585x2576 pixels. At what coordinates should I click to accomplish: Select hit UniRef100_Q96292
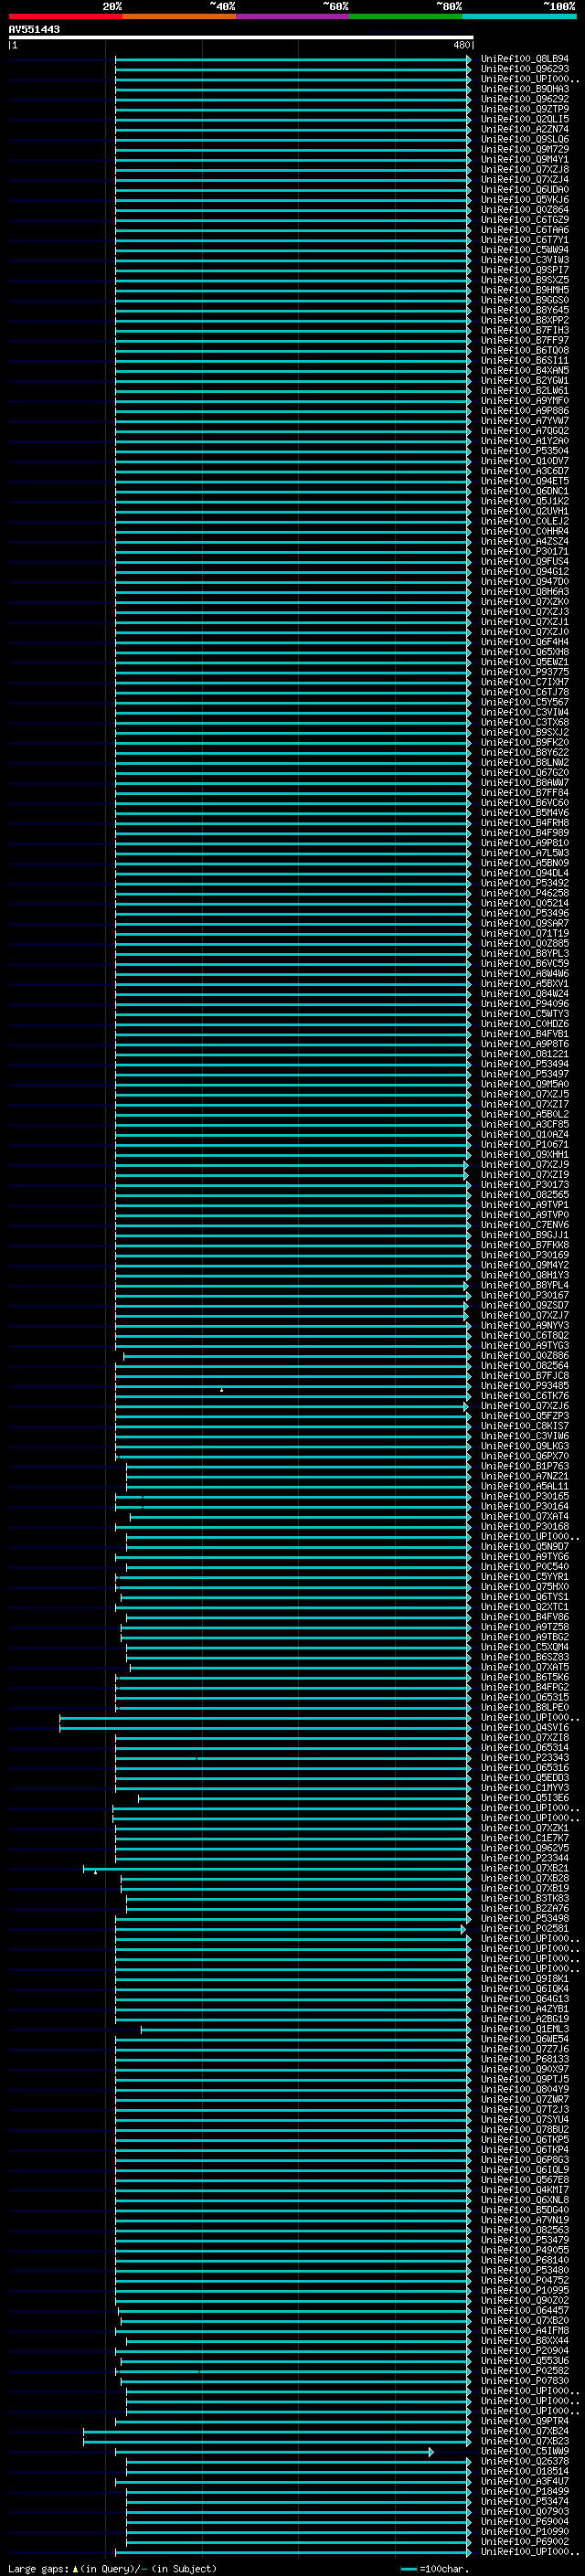click(525, 99)
